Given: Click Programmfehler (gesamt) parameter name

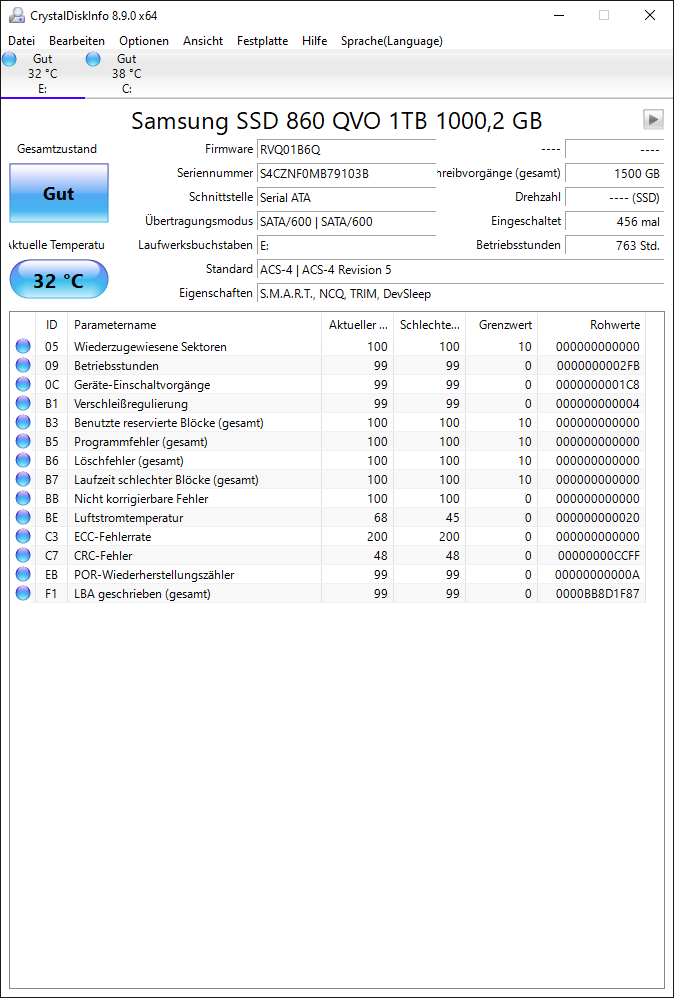Looking at the screenshot, I should [141, 442].
